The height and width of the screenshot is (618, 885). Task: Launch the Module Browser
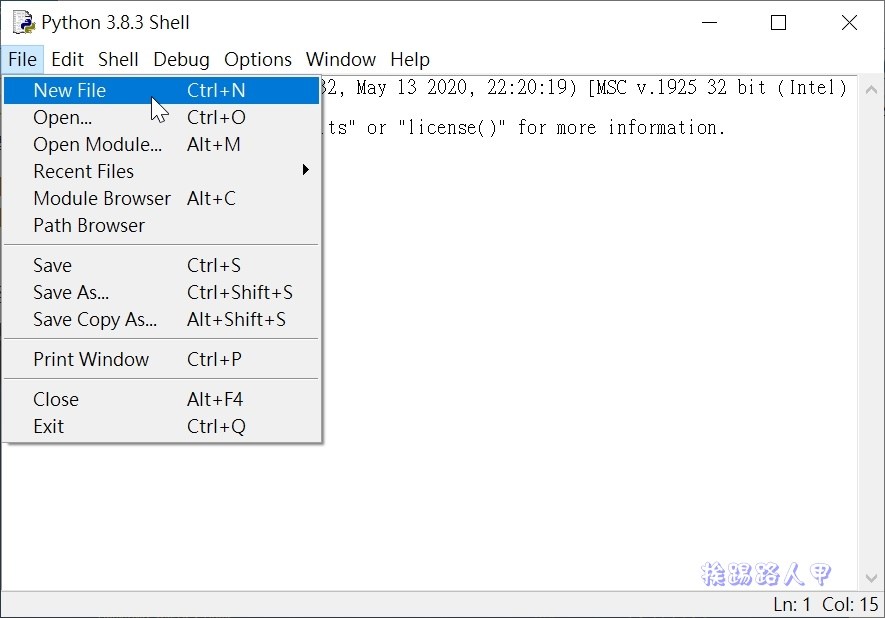[x=161, y=199]
